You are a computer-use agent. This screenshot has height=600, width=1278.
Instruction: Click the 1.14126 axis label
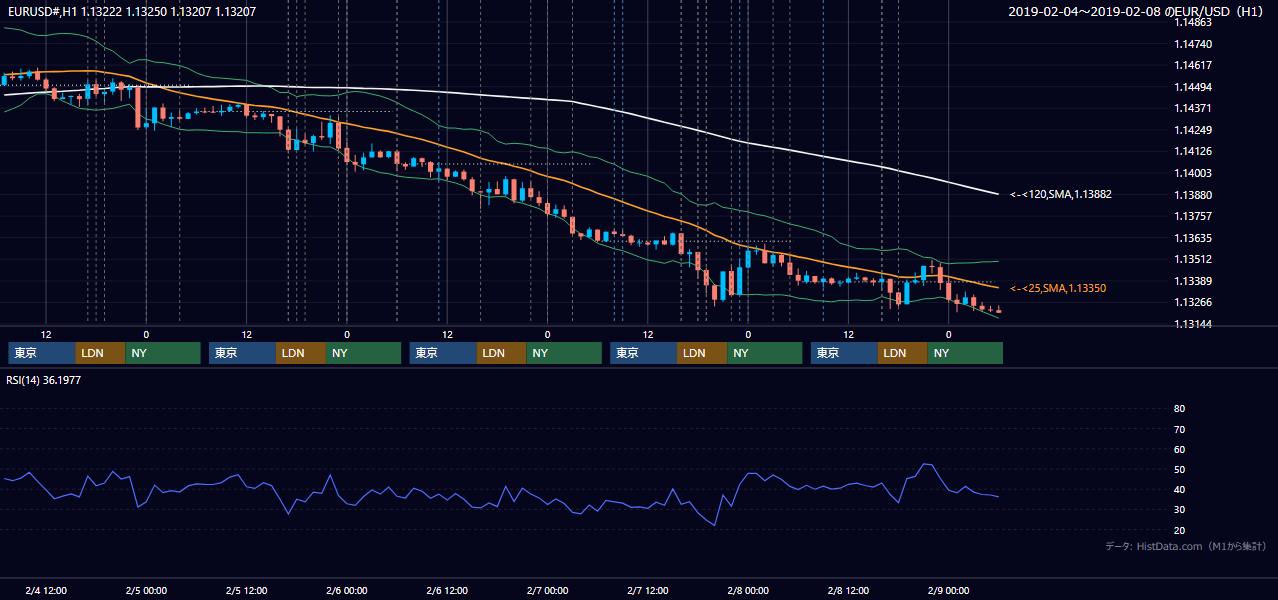tap(1193, 151)
